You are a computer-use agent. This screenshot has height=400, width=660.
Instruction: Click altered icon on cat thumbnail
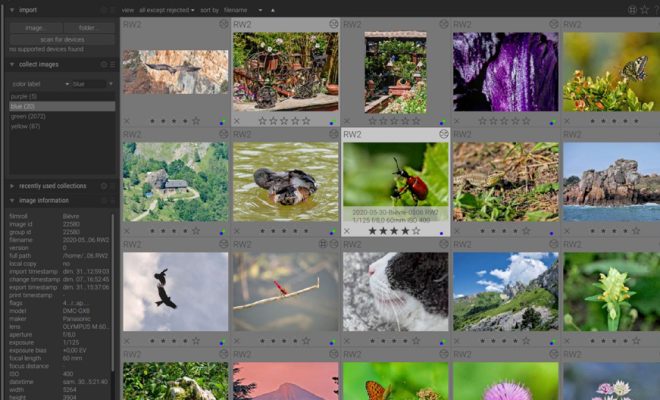click(x=444, y=244)
